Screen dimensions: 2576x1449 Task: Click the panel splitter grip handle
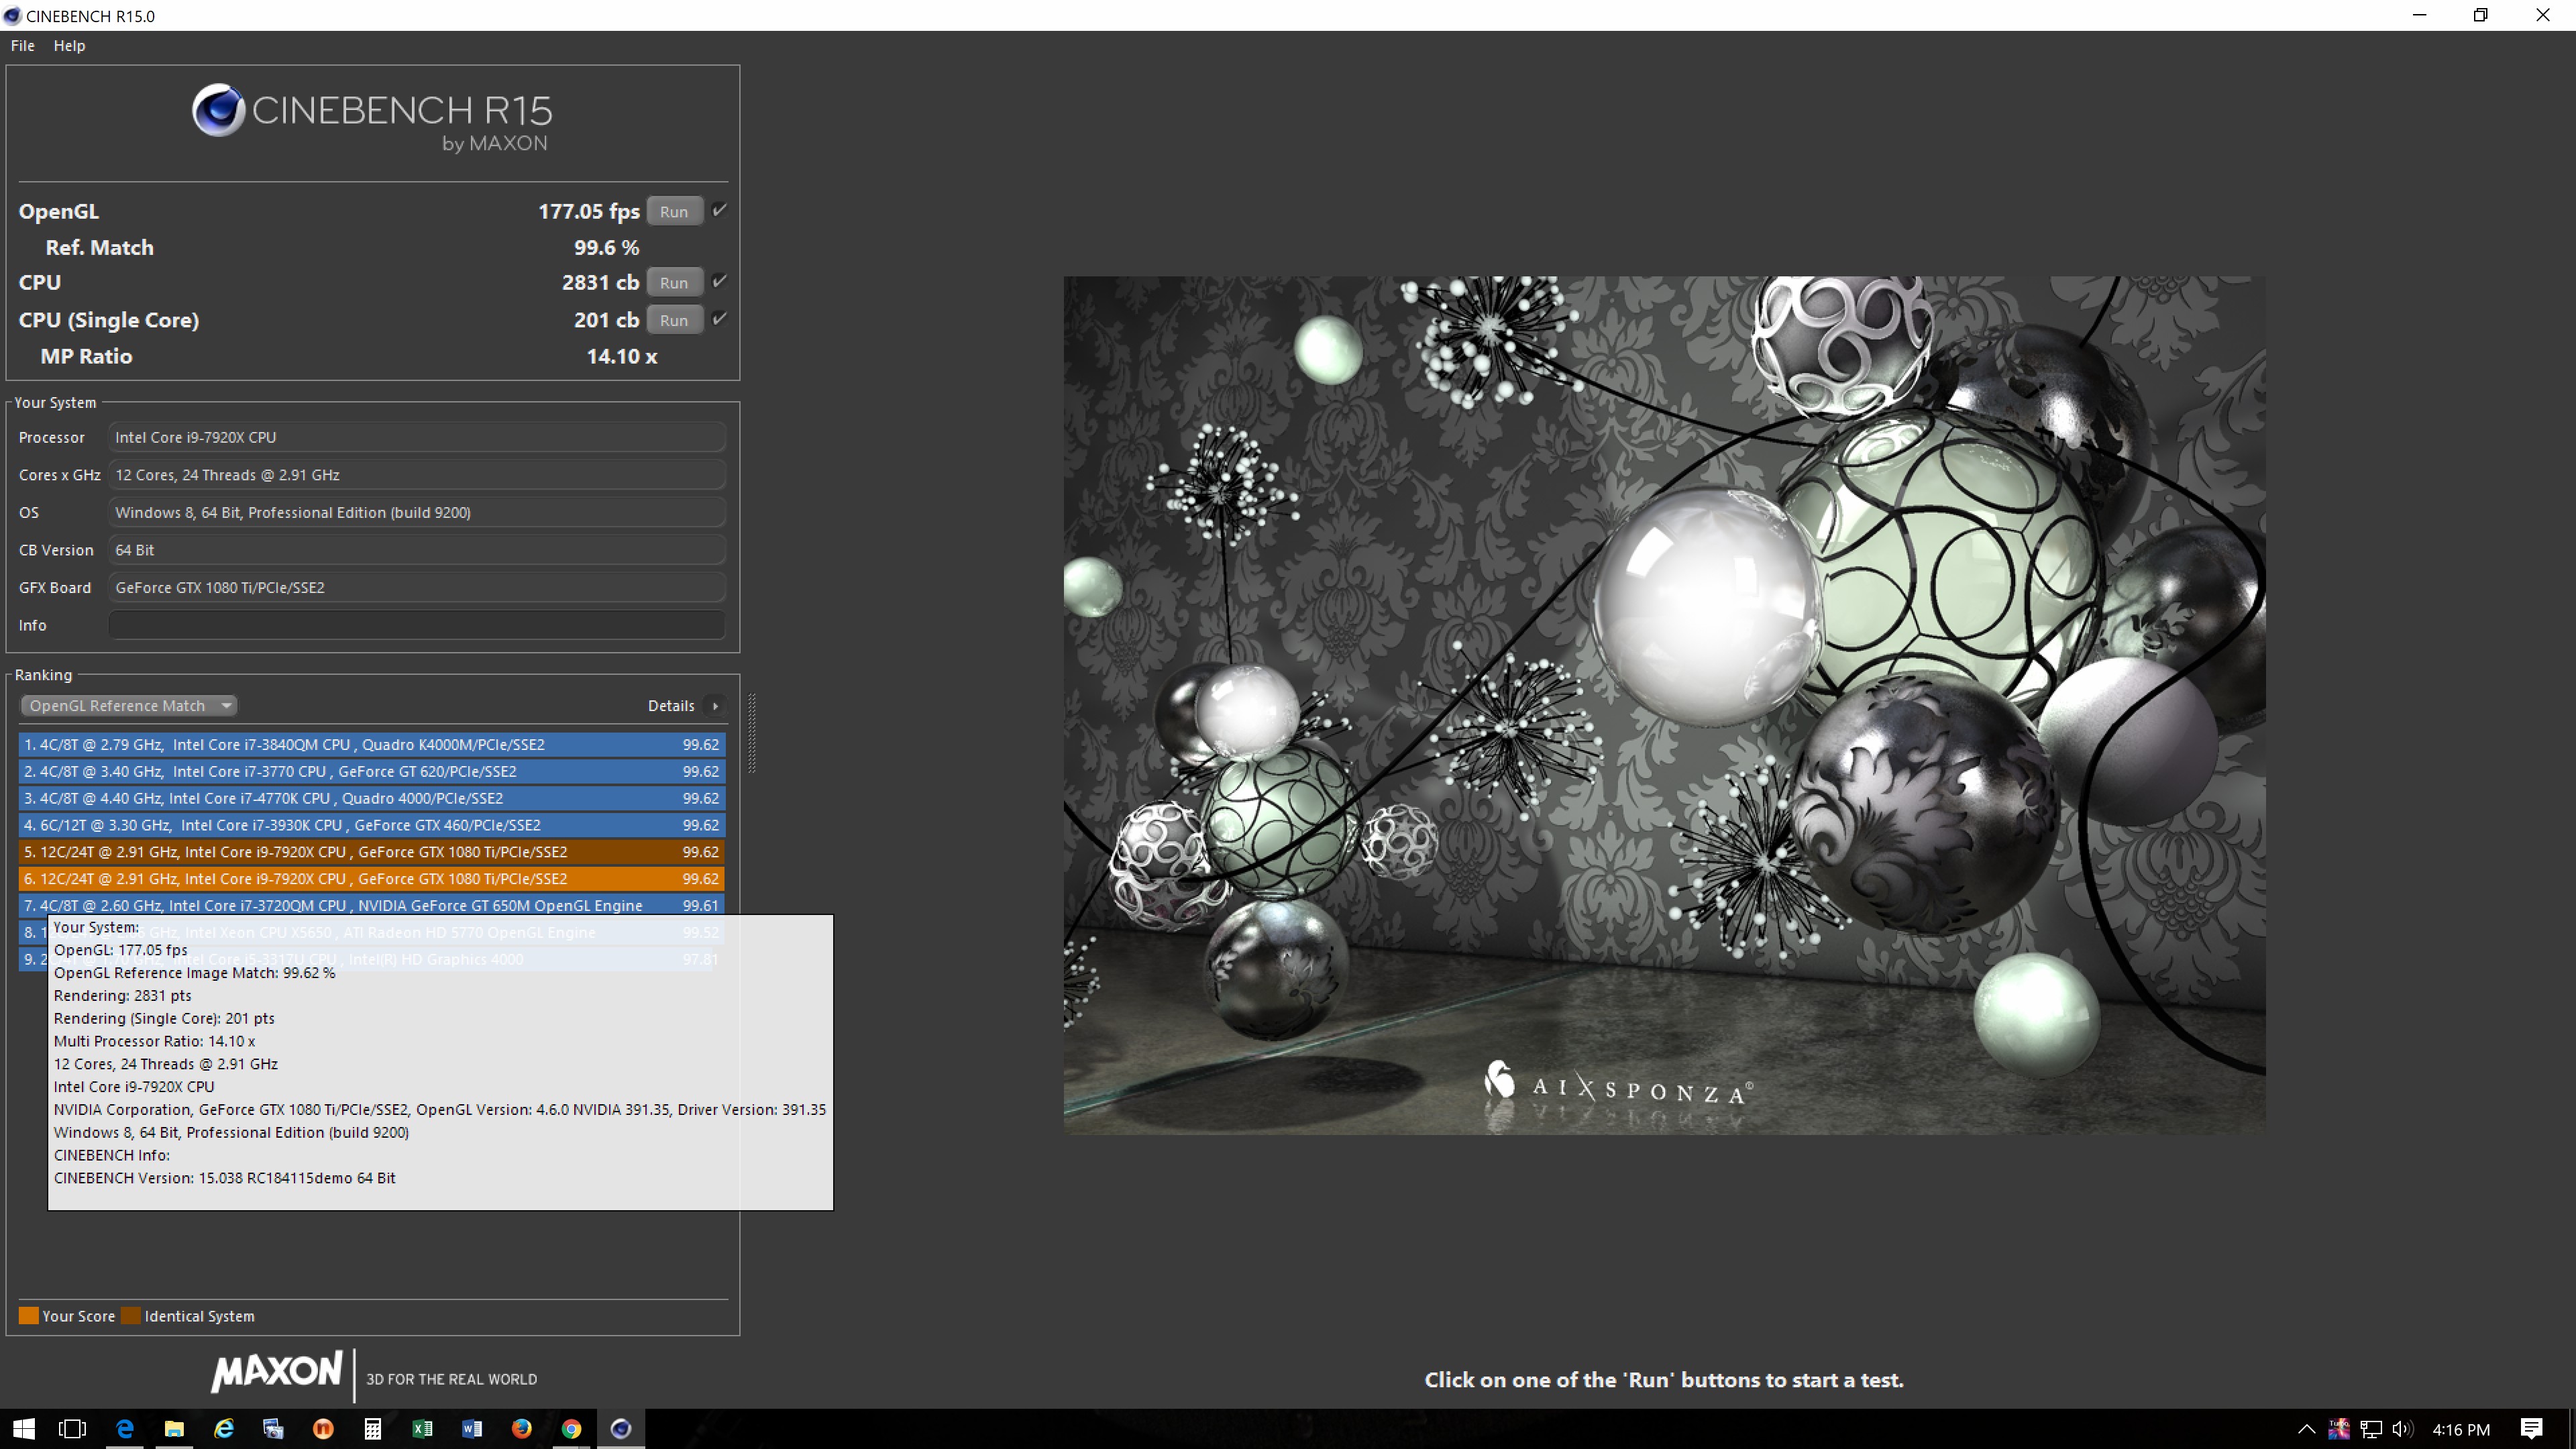point(752,733)
